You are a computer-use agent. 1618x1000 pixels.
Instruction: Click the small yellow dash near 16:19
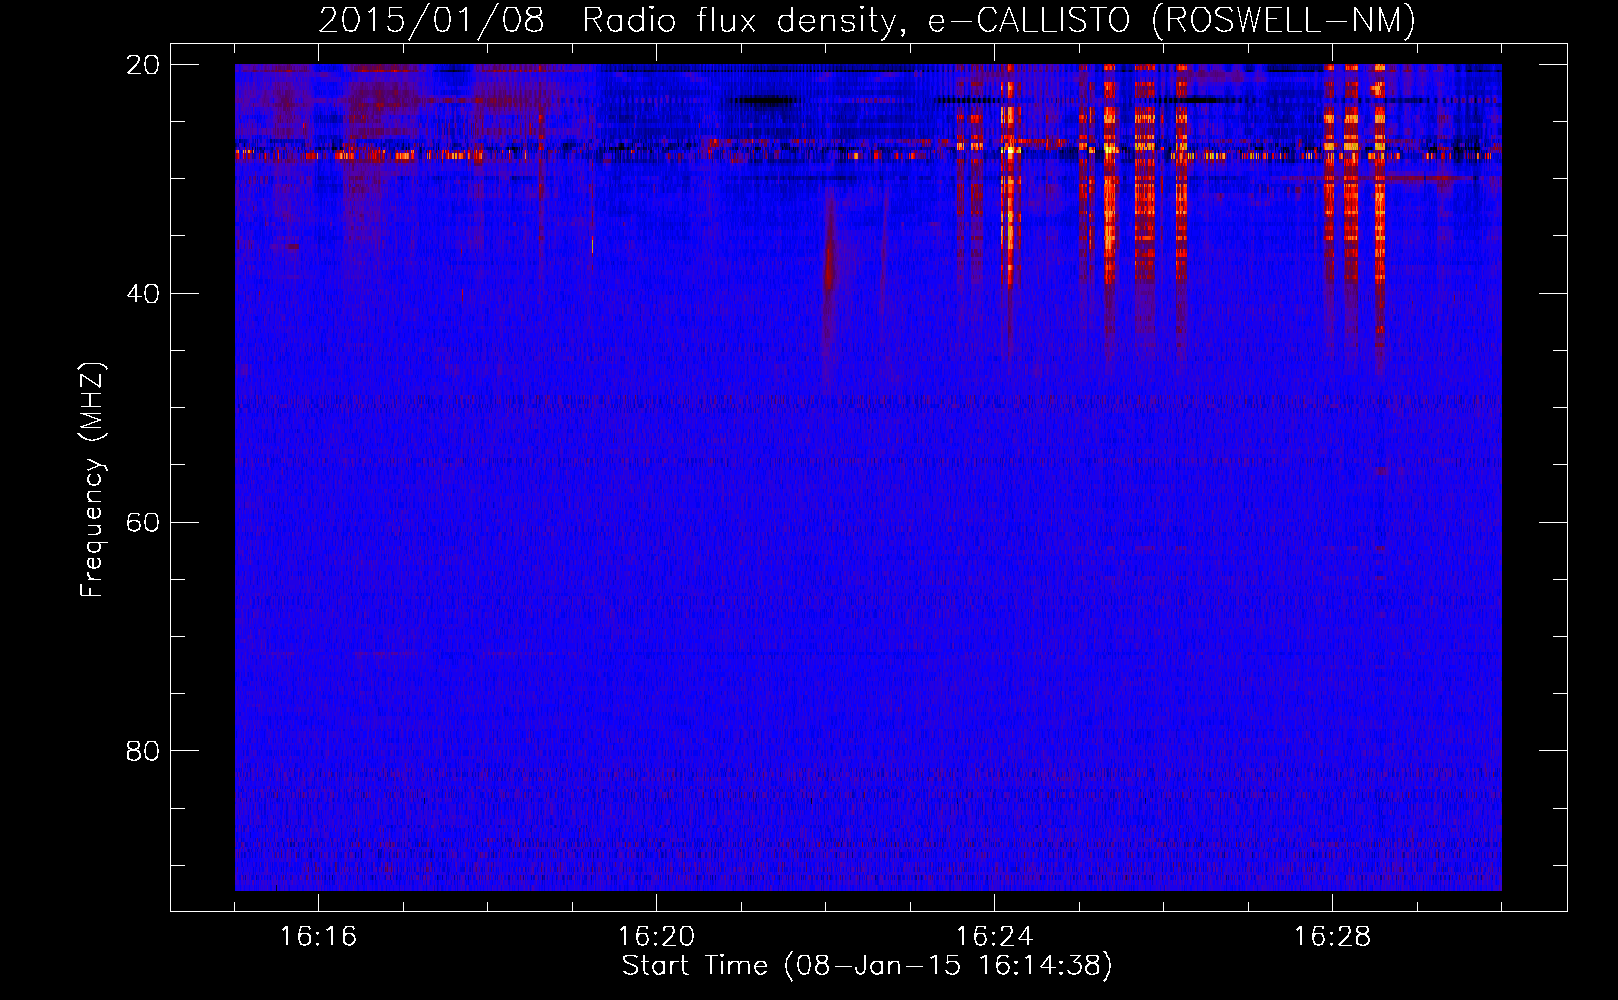pyautogui.click(x=592, y=244)
